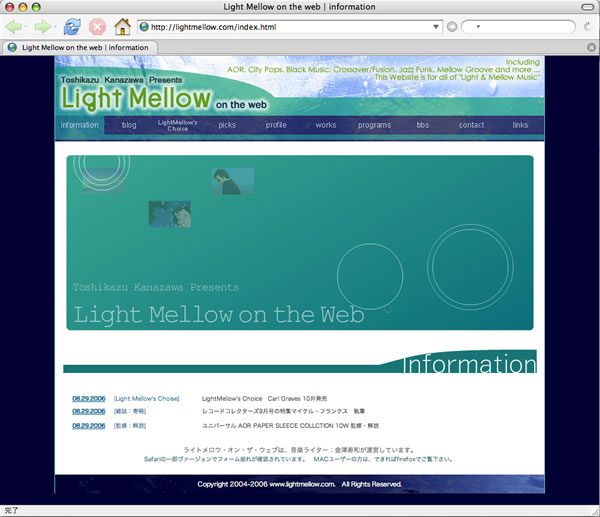Open the blog navigation tab
This screenshot has width=600, height=517.
[129, 126]
